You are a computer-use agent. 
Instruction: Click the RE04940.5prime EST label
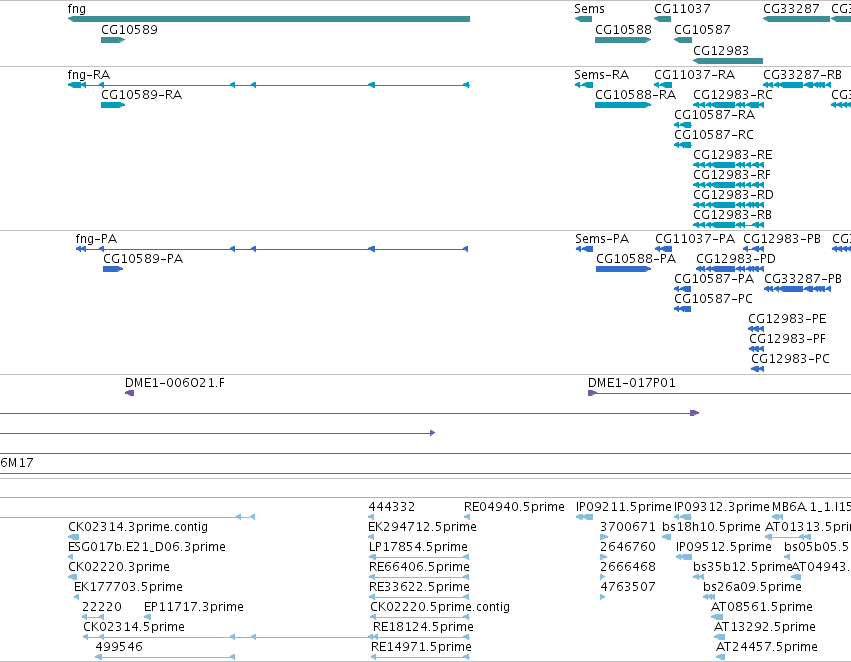pyautogui.click(x=514, y=507)
